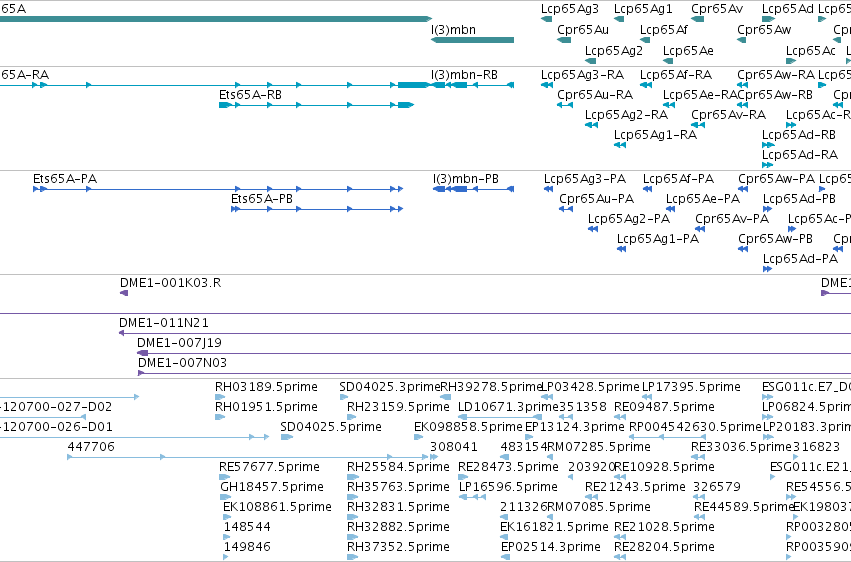Click the Lcp65Ag1-RA transcript label
The height and width of the screenshot is (562, 851).
tap(655, 135)
